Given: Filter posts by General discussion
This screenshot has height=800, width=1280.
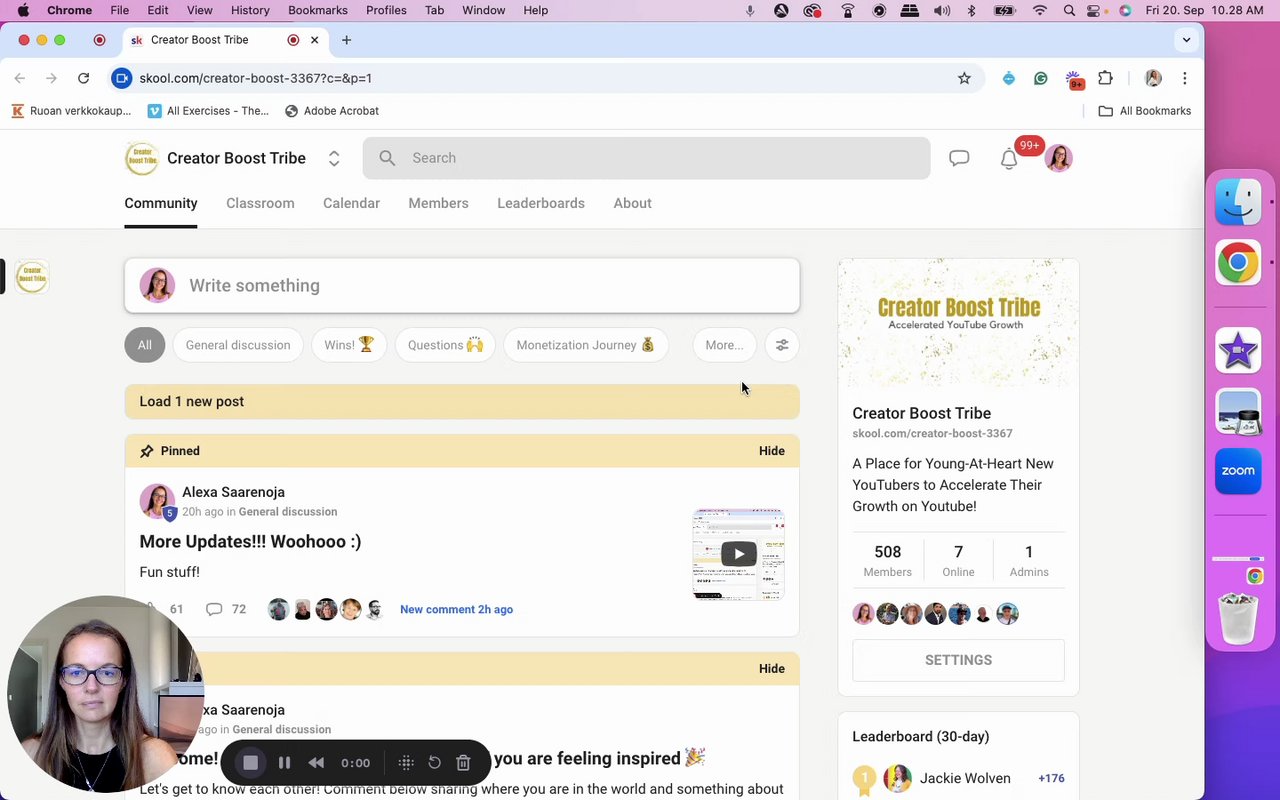Looking at the screenshot, I should tap(238, 345).
